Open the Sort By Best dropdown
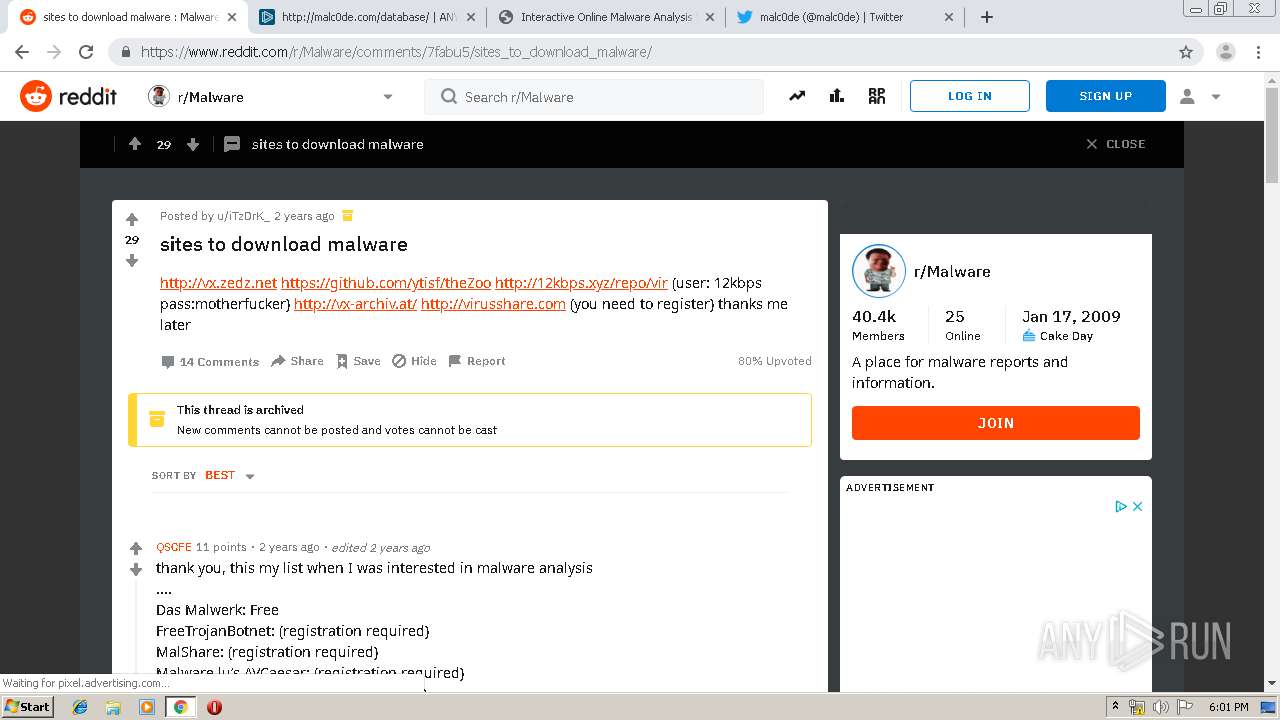The image size is (1280, 720). pos(229,476)
